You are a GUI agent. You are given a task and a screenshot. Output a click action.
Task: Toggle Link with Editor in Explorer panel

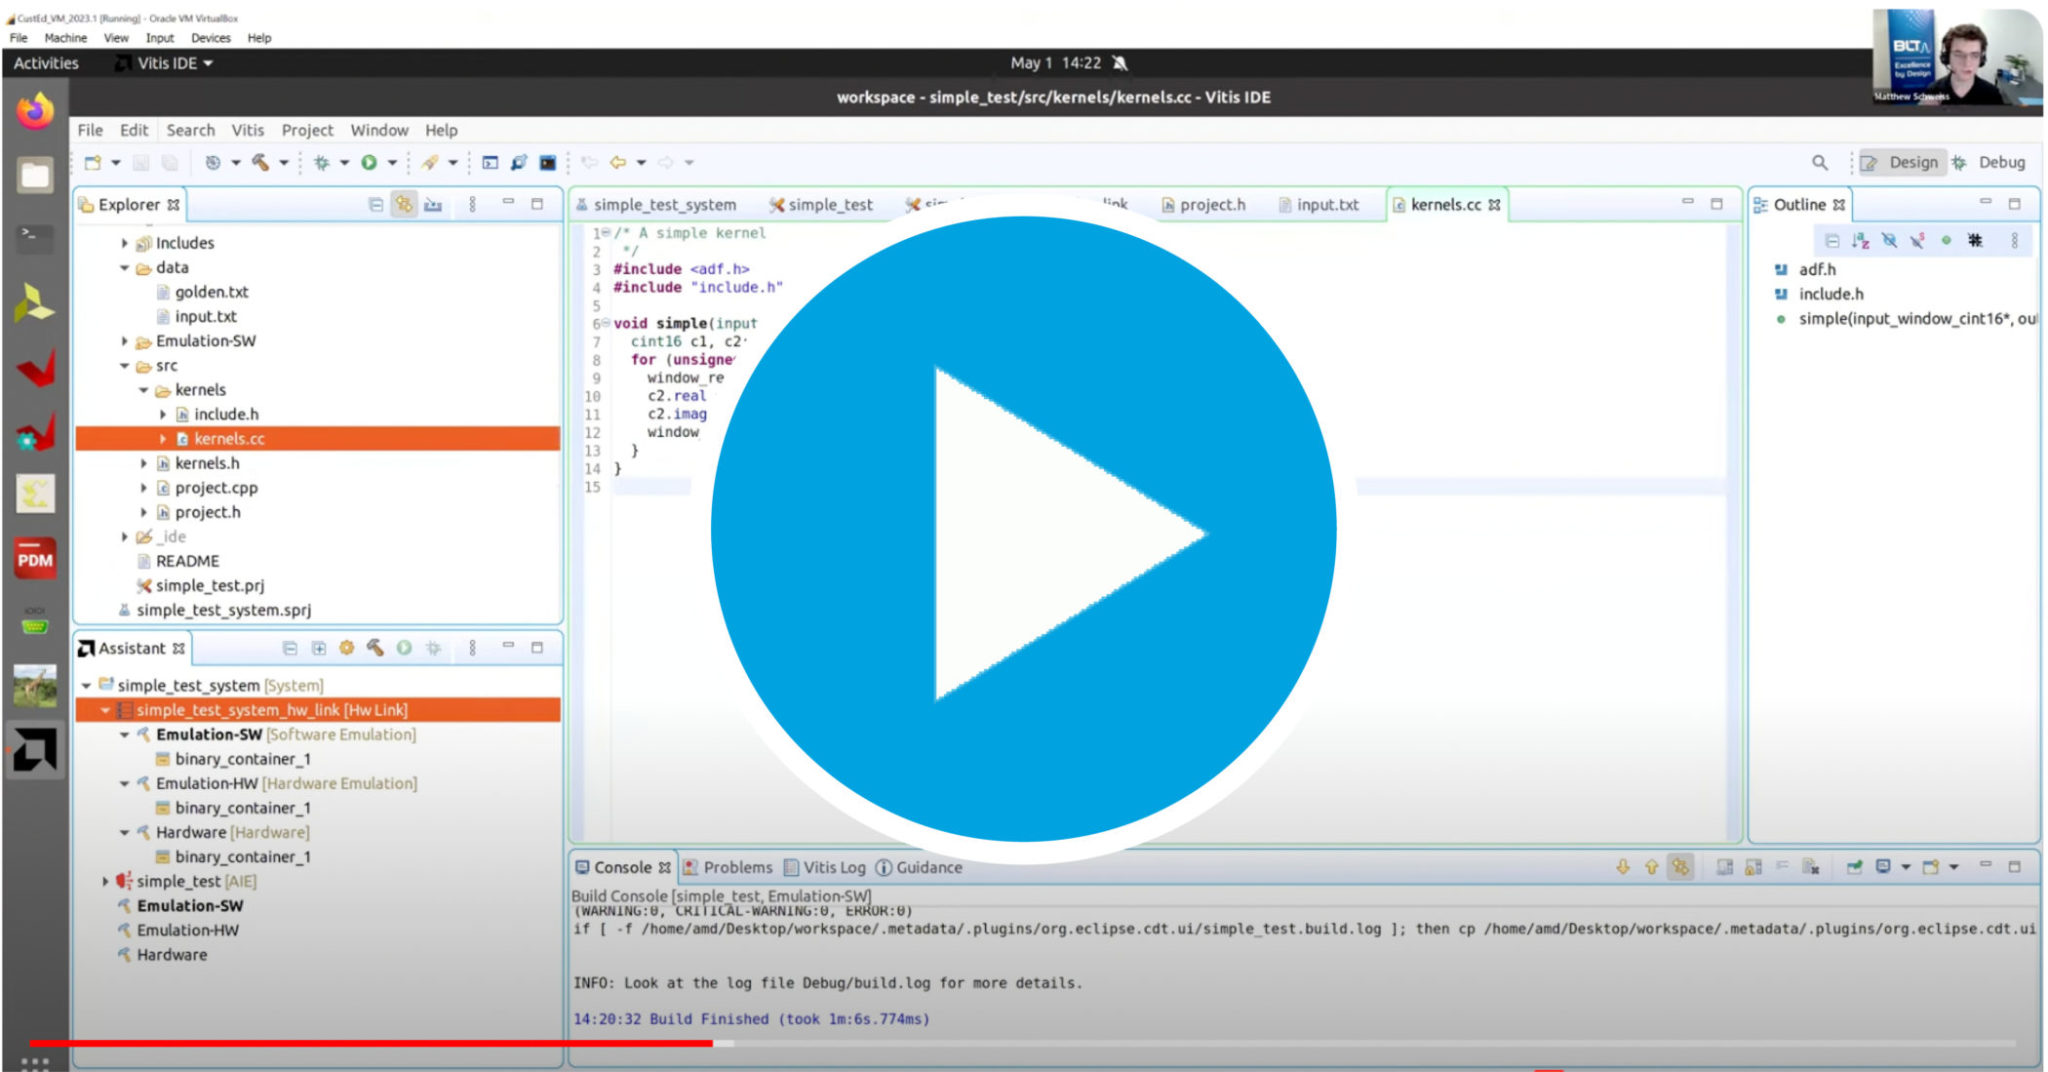(x=404, y=204)
